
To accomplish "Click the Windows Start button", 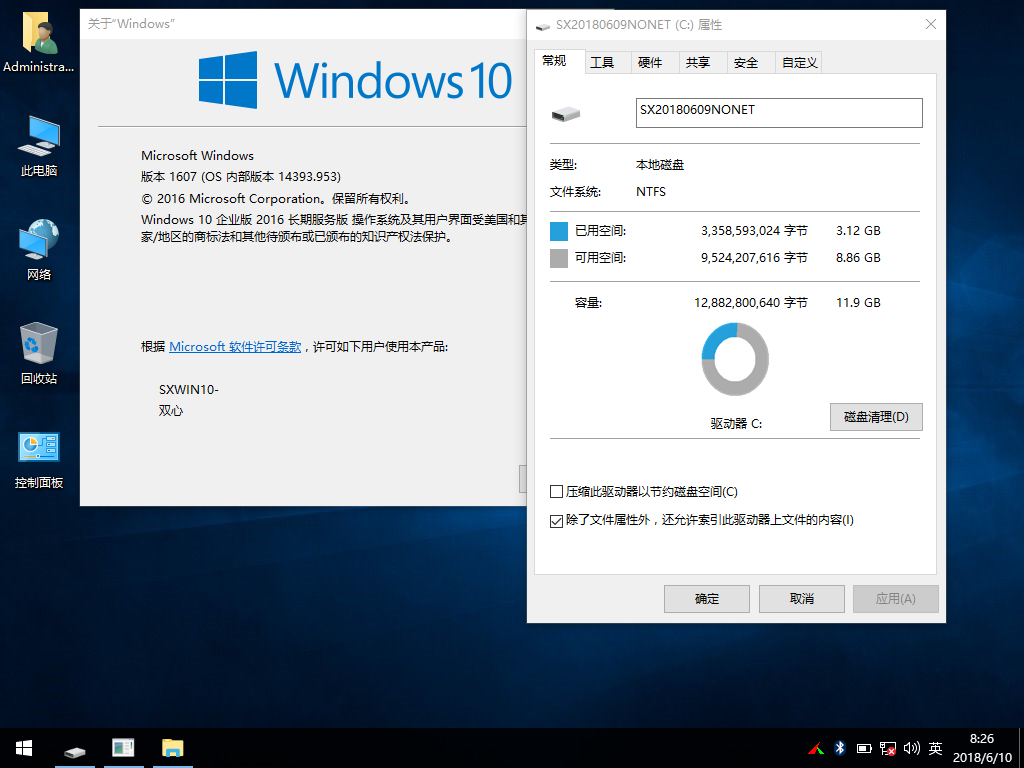I will [x=24, y=748].
